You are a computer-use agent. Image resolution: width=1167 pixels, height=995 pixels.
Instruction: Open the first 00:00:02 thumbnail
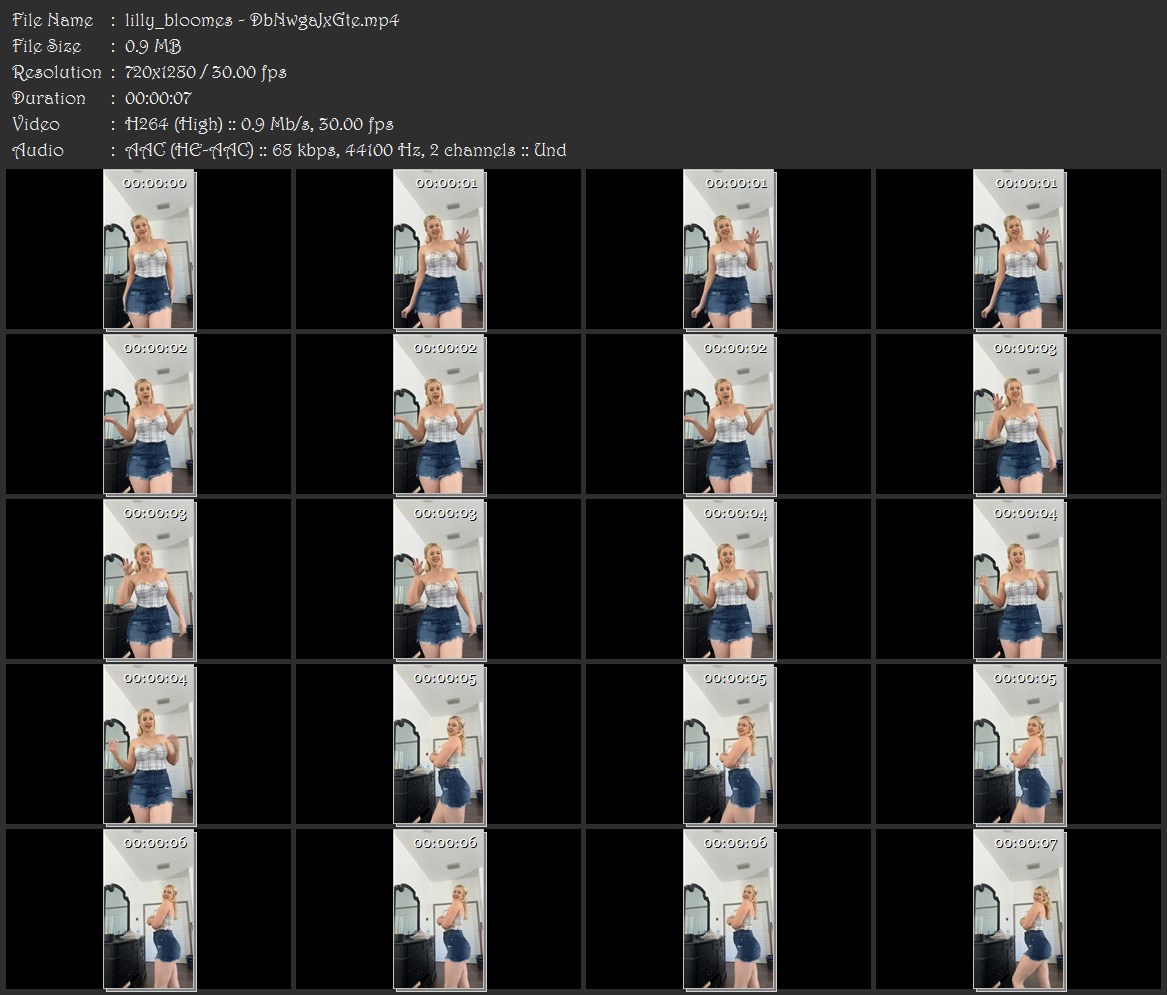point(149,415)
